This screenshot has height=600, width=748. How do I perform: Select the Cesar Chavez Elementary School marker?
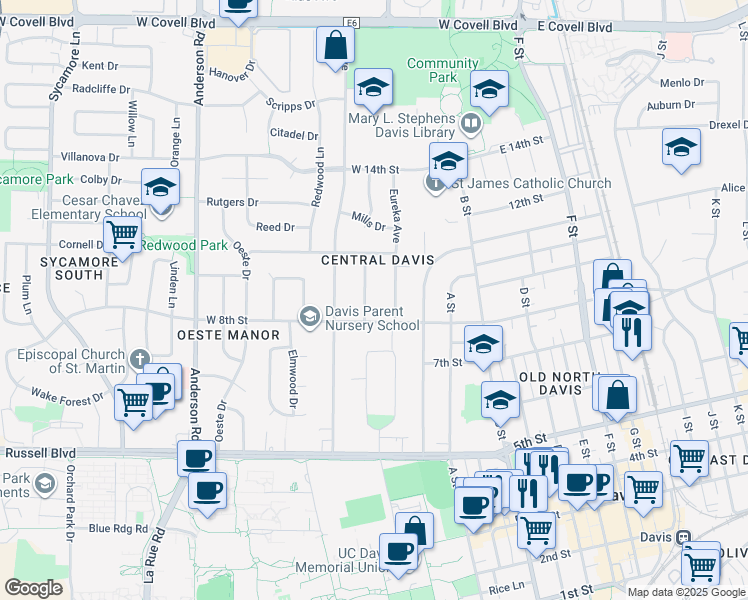160,187
